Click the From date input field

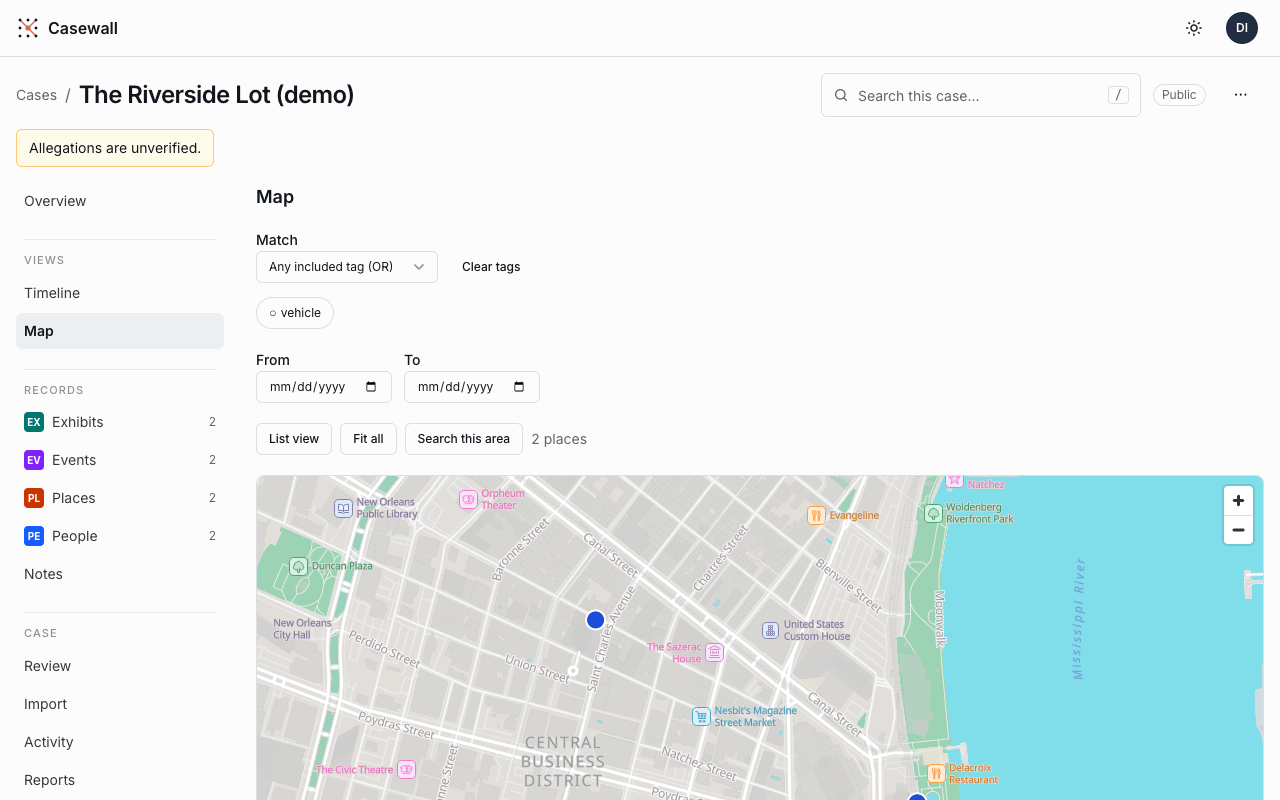click(324, 387)
